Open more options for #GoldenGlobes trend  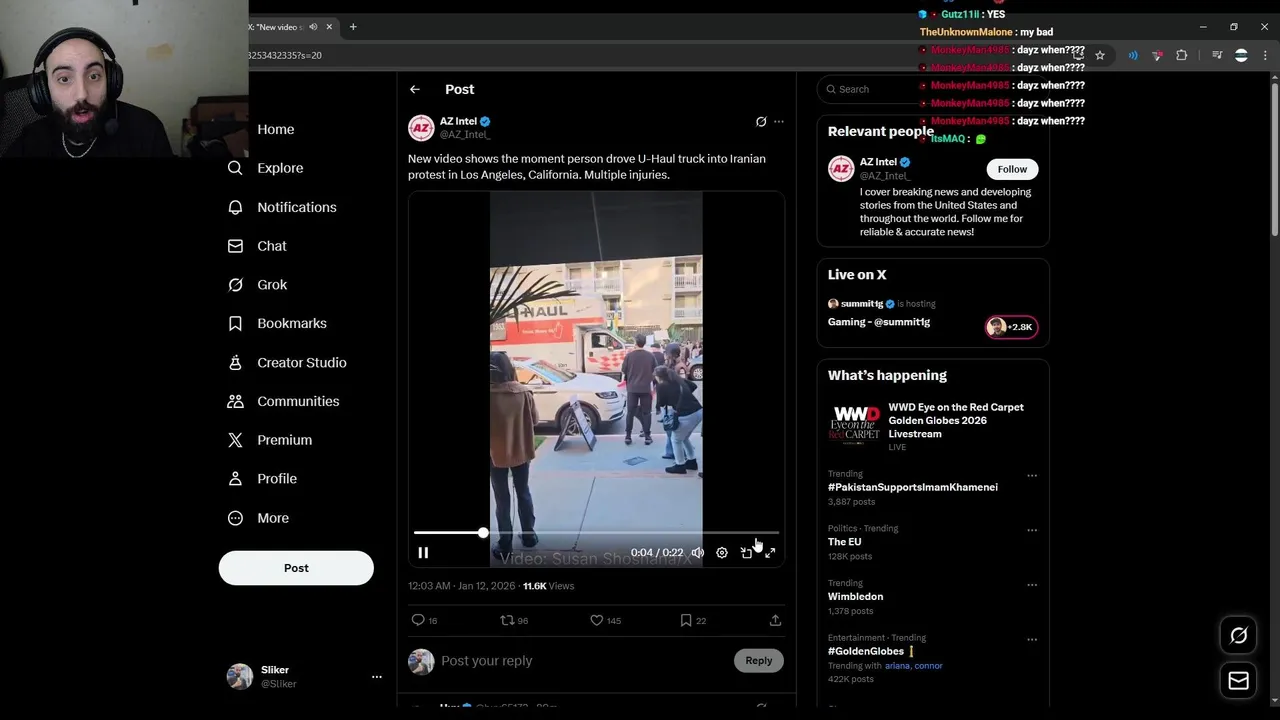tap(1032, 639)
